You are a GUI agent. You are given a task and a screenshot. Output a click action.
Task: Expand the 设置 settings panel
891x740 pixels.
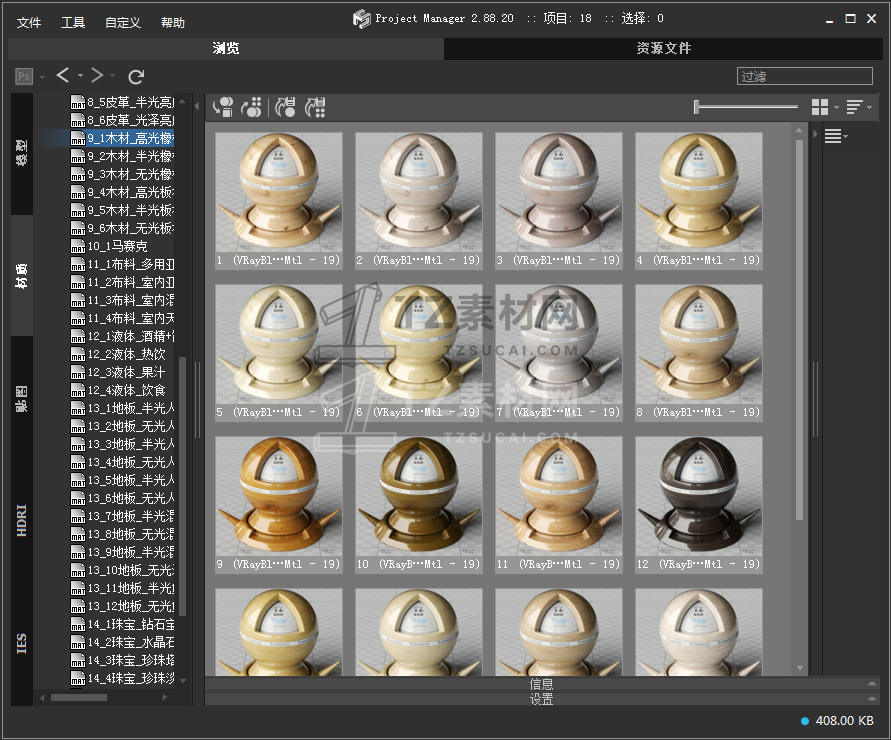click(x=540, y=699)
